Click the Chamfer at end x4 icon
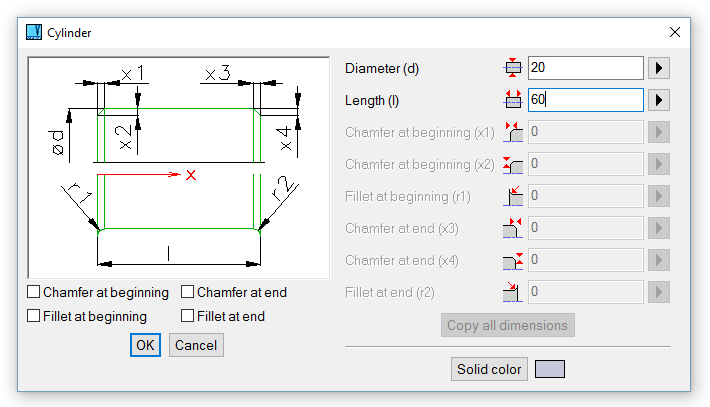 tap(513, 260)
